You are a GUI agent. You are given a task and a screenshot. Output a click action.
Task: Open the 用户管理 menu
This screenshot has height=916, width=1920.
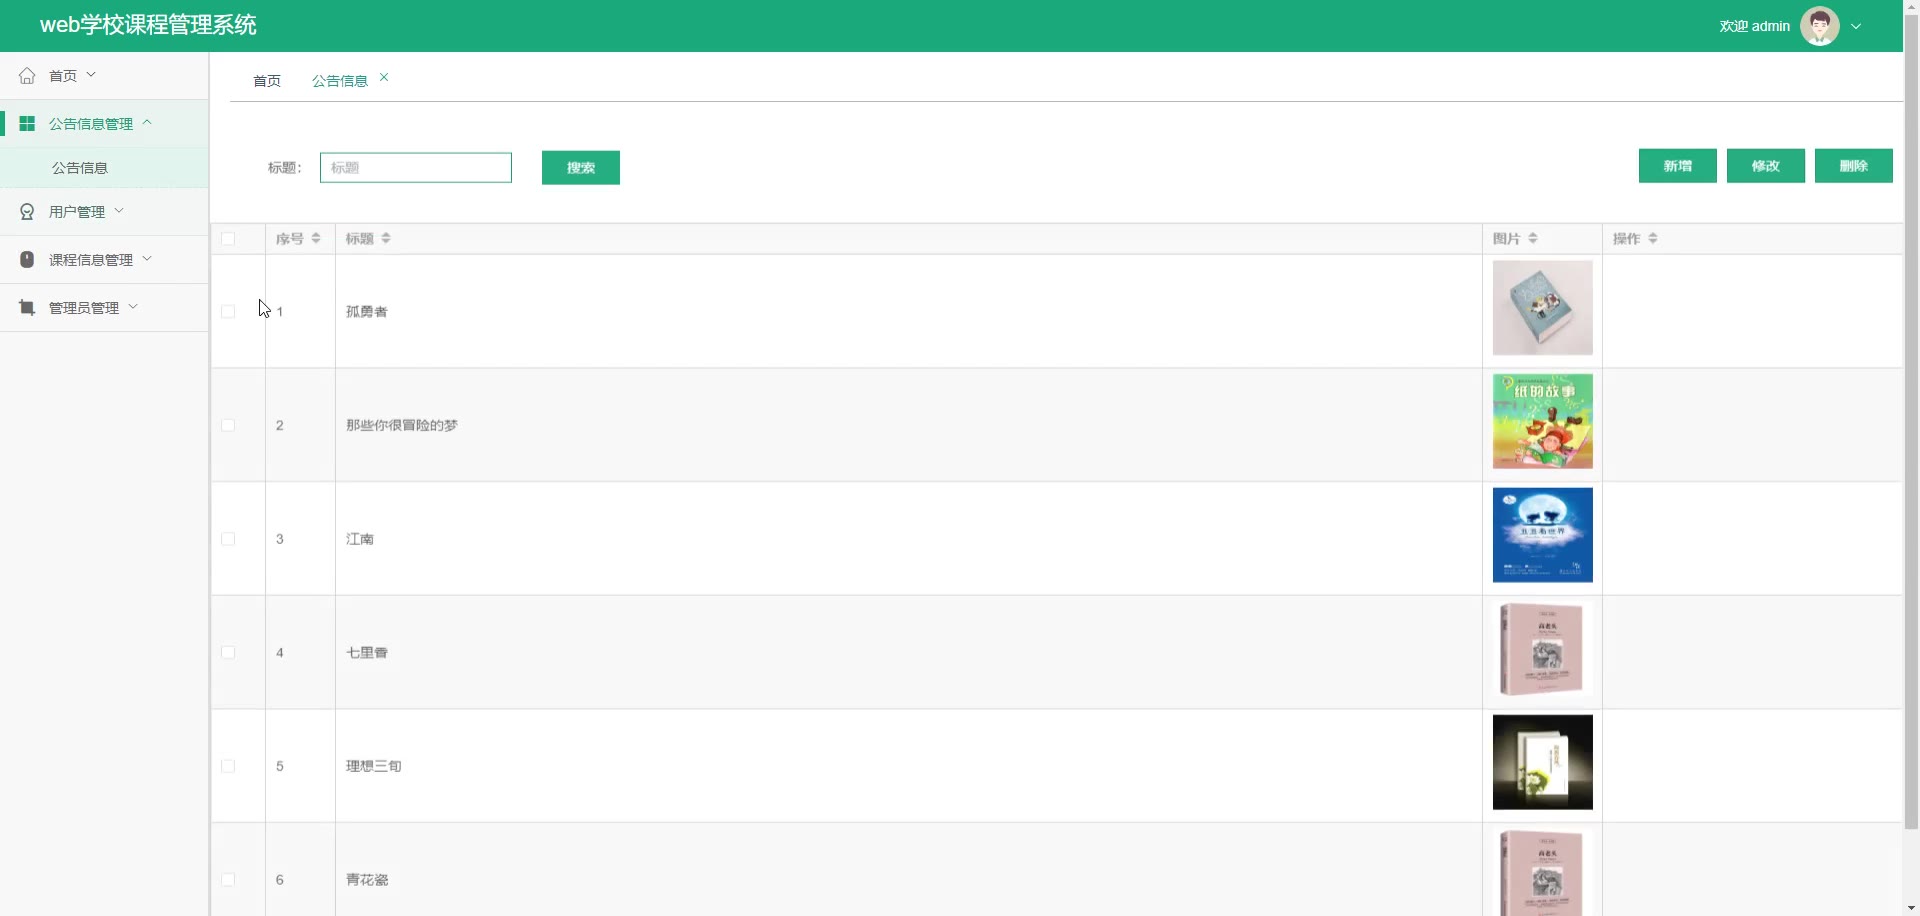point(104,212)
